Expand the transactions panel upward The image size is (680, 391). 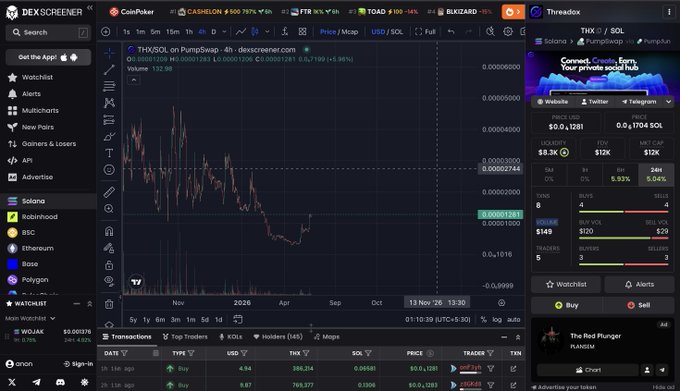tap(518, 337)
